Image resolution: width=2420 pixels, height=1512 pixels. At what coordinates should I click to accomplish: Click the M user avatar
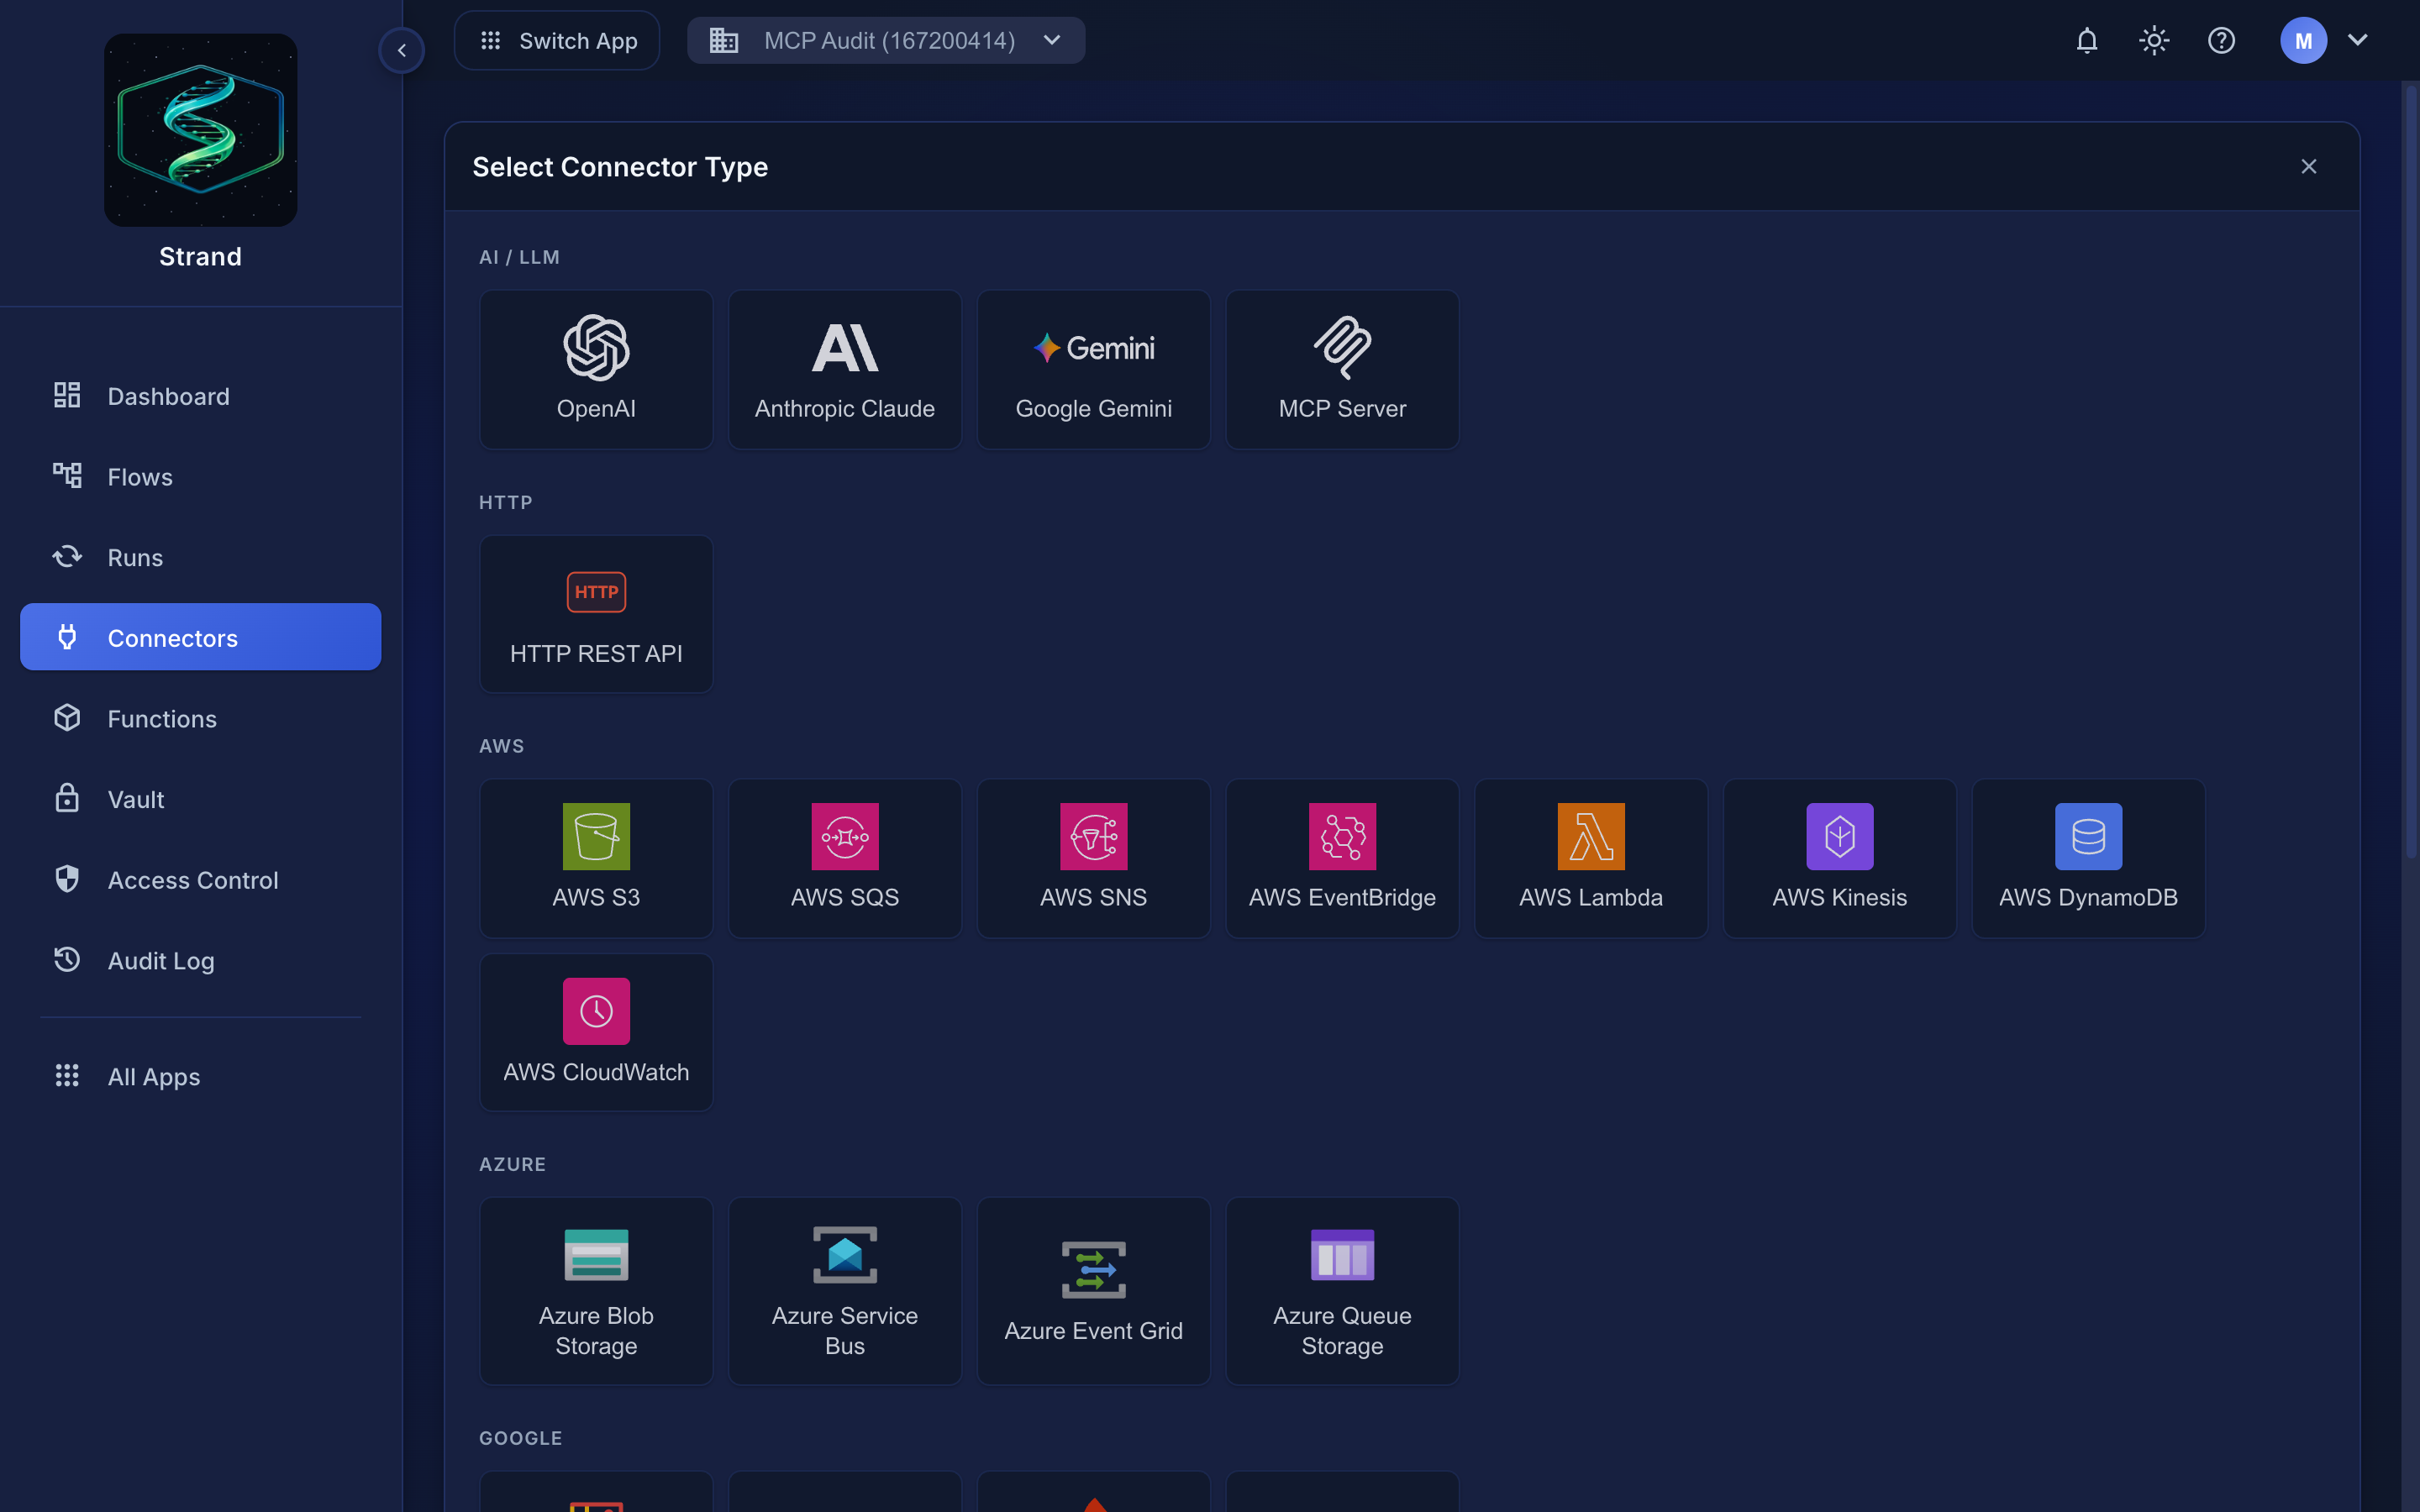tap(2303, 40)
